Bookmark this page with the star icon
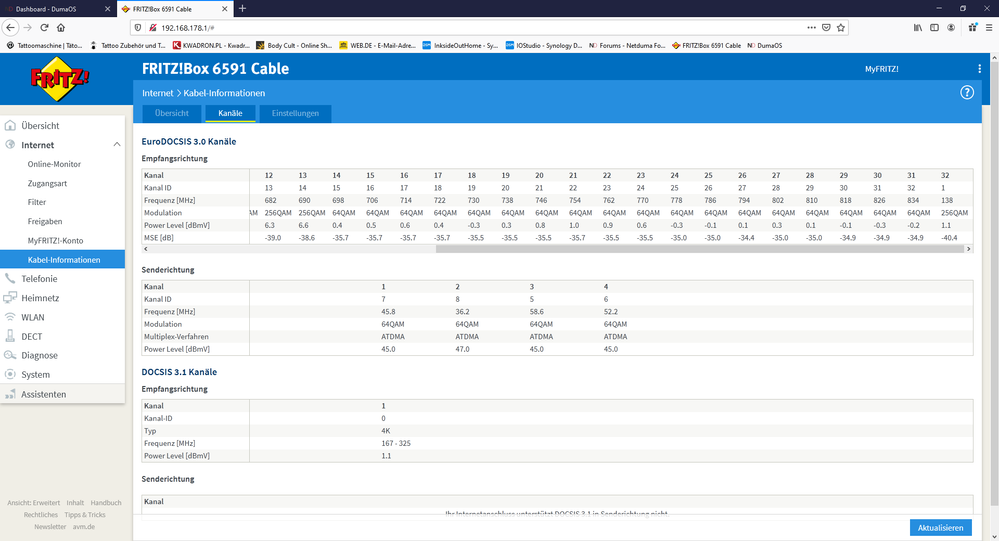999x541 pixels. 841,28
